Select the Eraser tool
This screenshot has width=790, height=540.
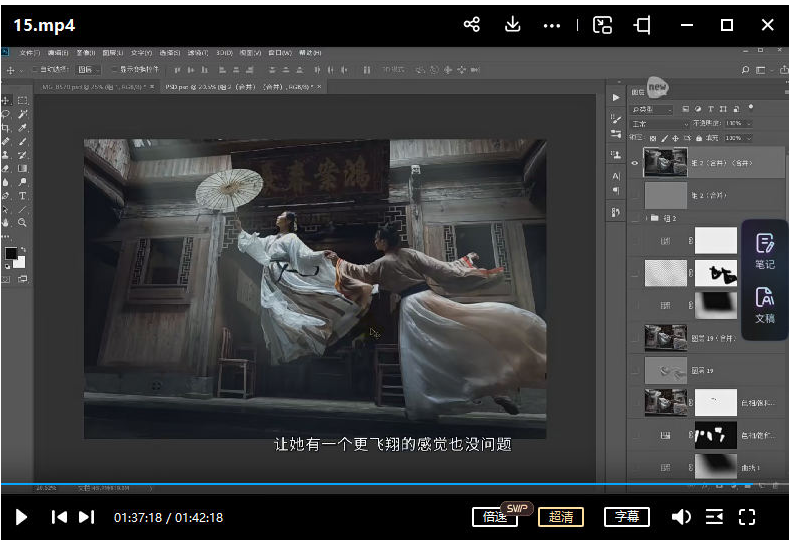(7, 169)
